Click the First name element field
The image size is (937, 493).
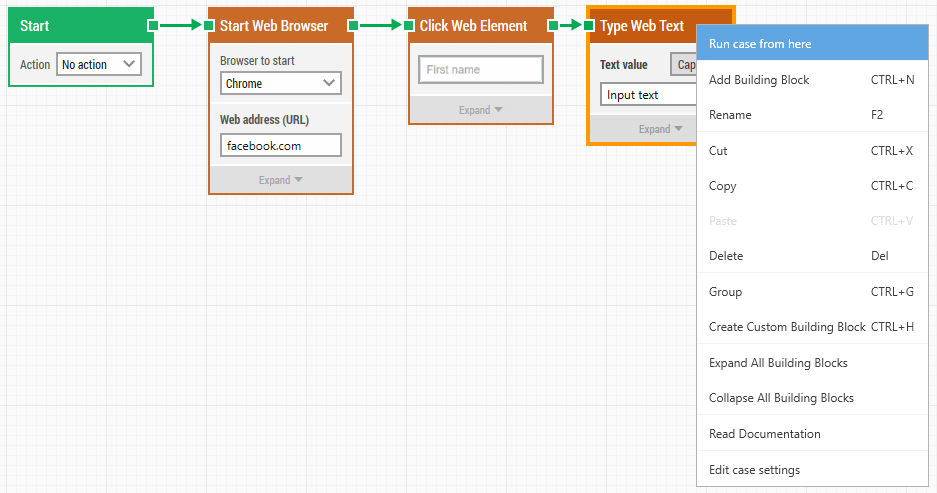[x=481, y=69]
